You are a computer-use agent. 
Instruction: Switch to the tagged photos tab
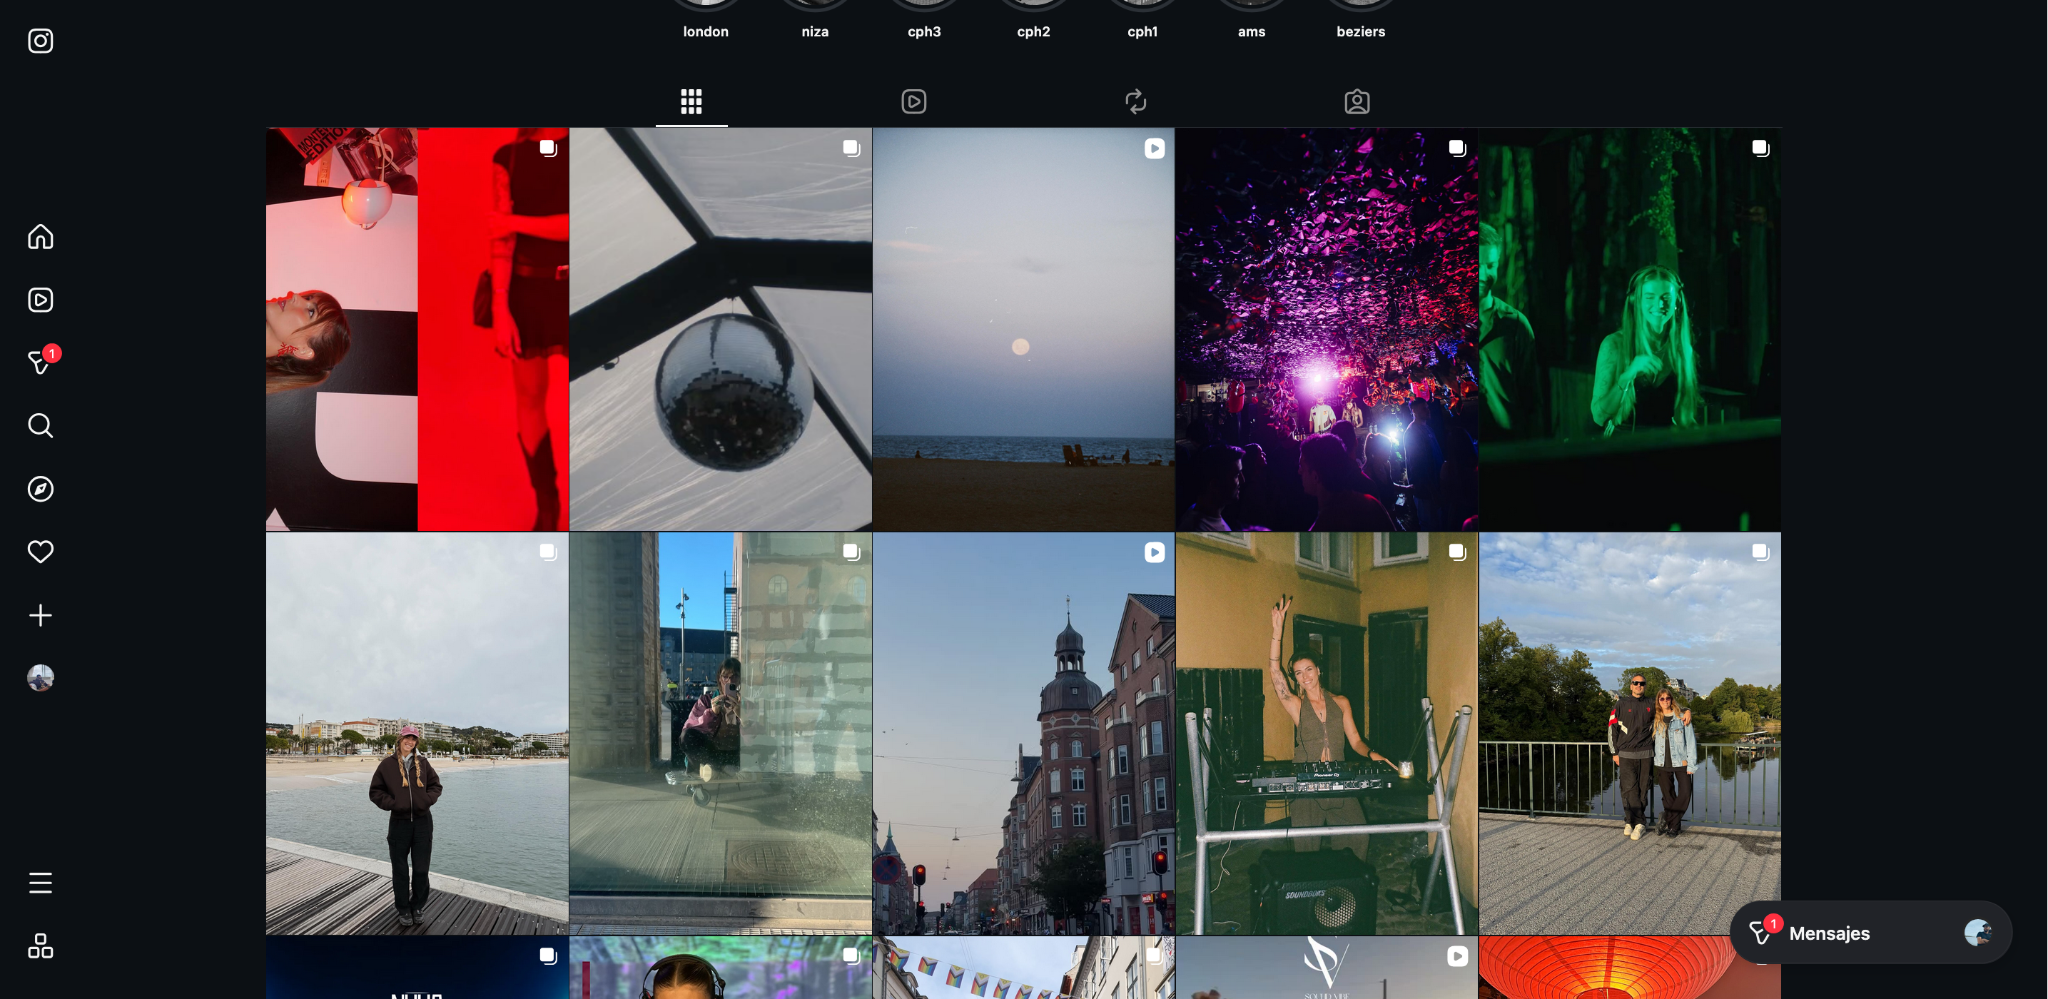tap(1357, 102)
